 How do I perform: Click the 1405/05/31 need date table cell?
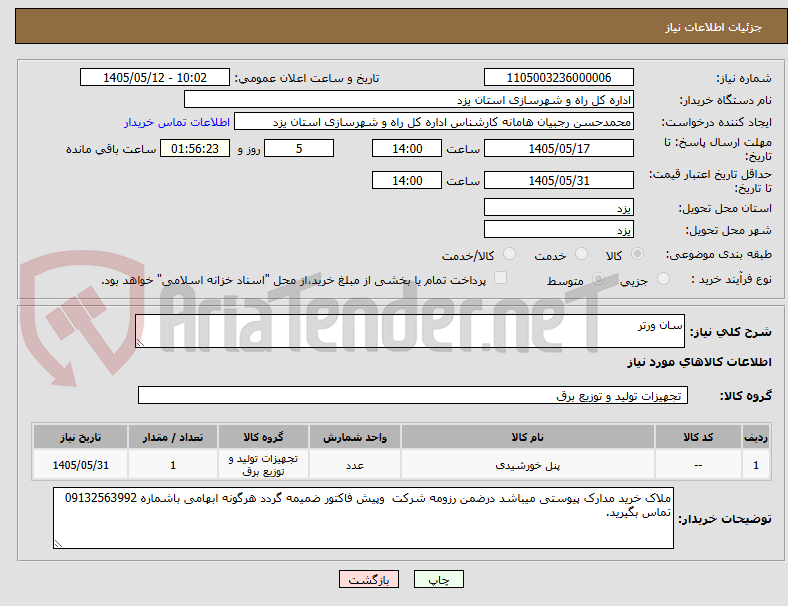tap(80, 465)
